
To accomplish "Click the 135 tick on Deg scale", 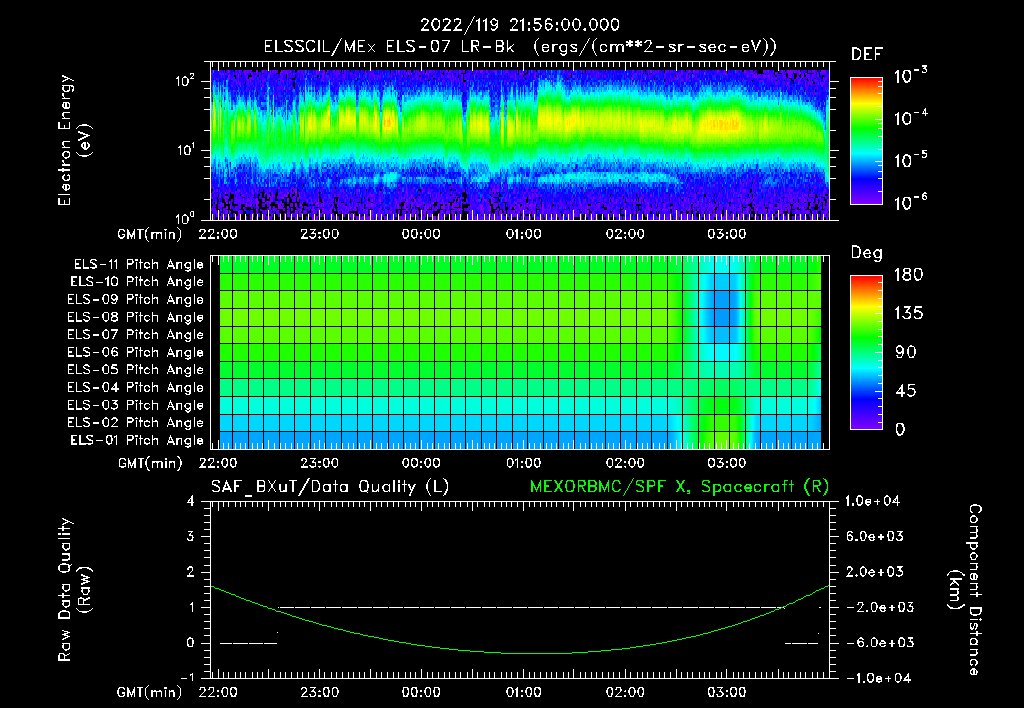I will pyautogui.click(x=908, y=314).
